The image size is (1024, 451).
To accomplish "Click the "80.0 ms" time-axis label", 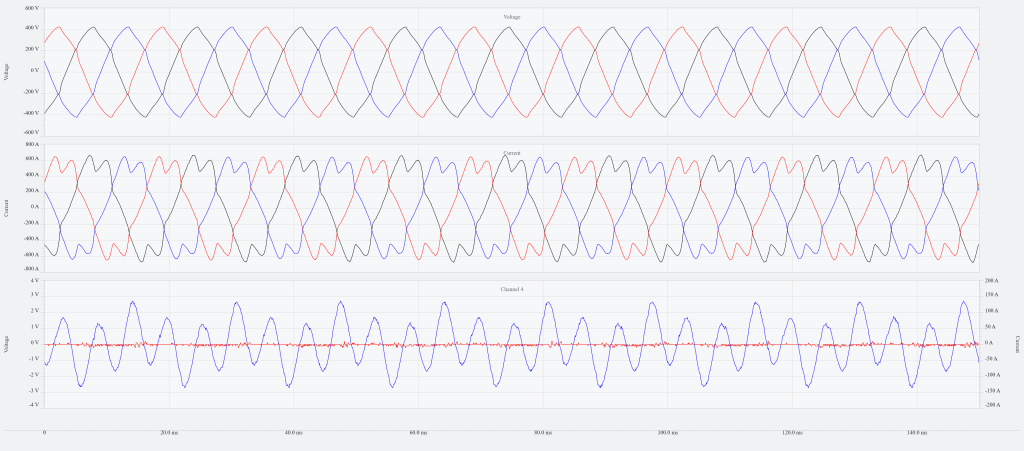I will (543, 433).
